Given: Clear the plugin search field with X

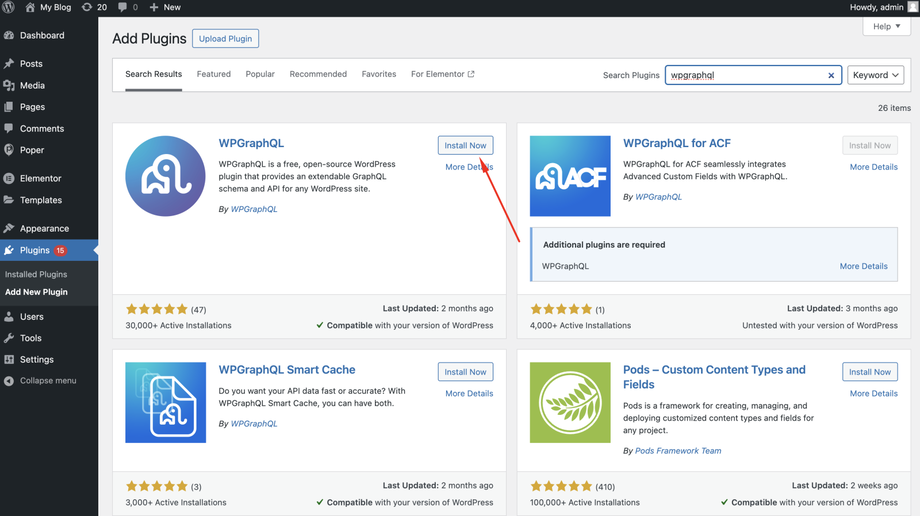Looking at the screenshot, I should (831, 75).
